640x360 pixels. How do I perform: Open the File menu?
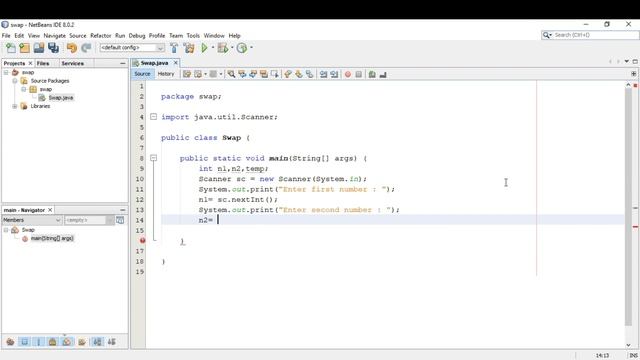6,36
